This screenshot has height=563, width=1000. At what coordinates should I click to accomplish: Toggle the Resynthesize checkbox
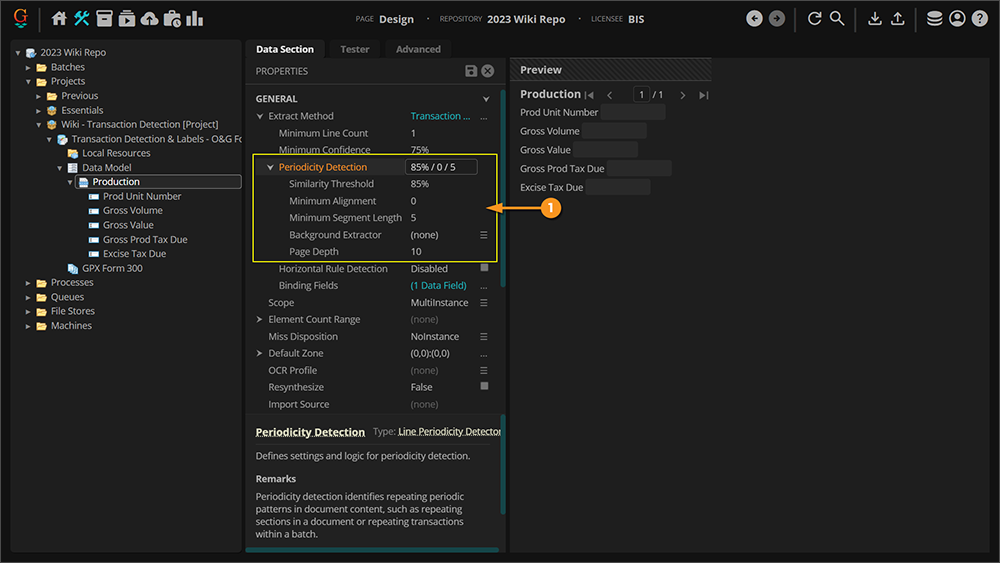click(484, 387)
